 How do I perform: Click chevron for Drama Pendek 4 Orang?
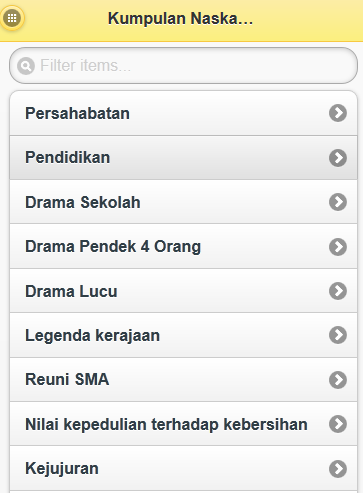click(338, 247)
